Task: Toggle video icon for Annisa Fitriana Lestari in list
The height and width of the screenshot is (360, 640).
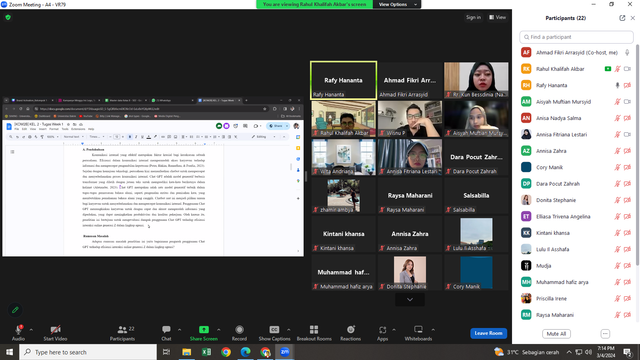Action: pos(627,134)
